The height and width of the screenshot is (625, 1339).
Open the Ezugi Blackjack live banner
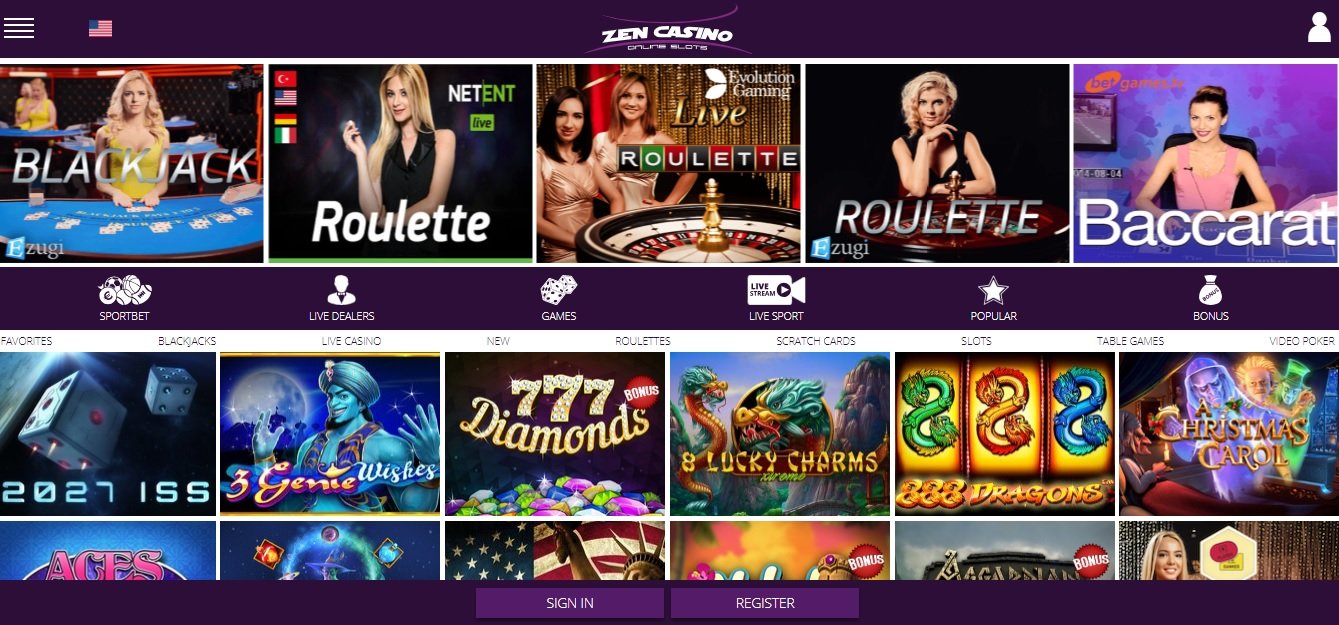pyautogui.click(x=132, y=164)
